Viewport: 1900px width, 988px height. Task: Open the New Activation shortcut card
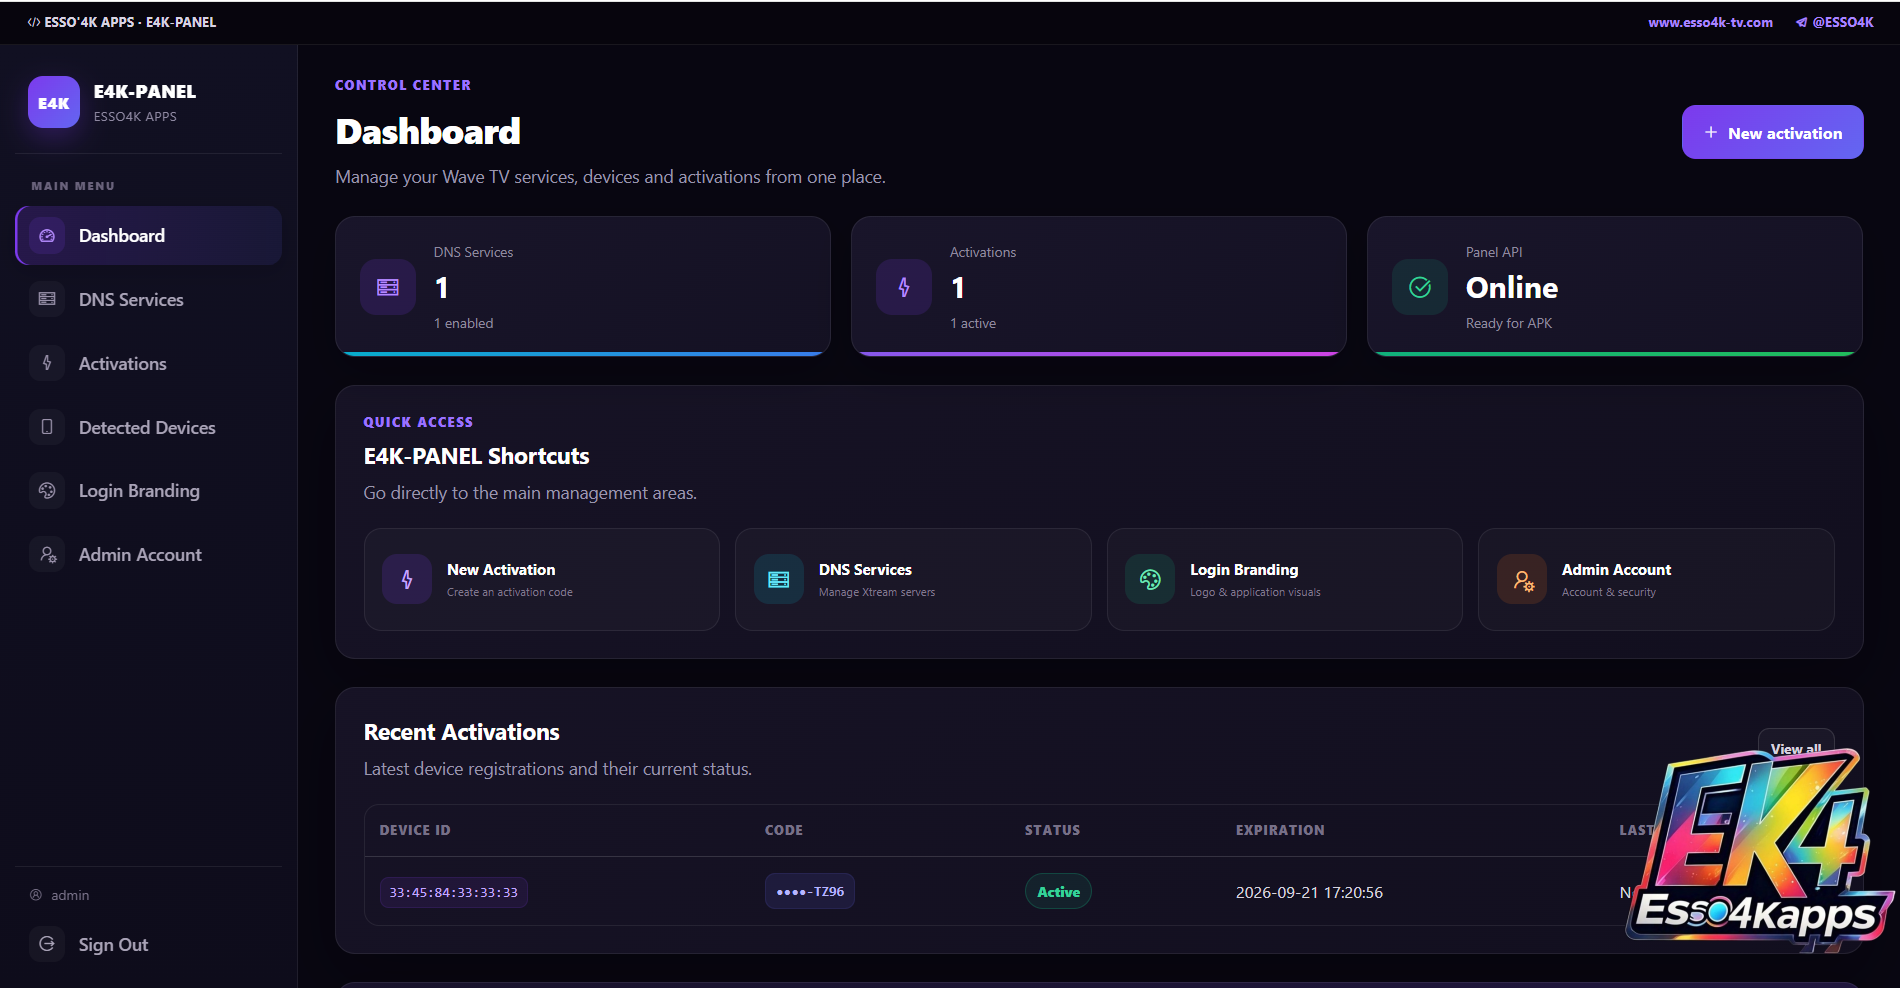542,579
